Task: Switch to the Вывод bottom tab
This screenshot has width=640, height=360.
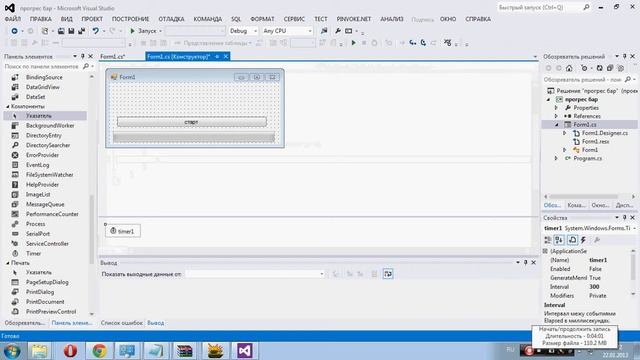Action: (156, 323)
